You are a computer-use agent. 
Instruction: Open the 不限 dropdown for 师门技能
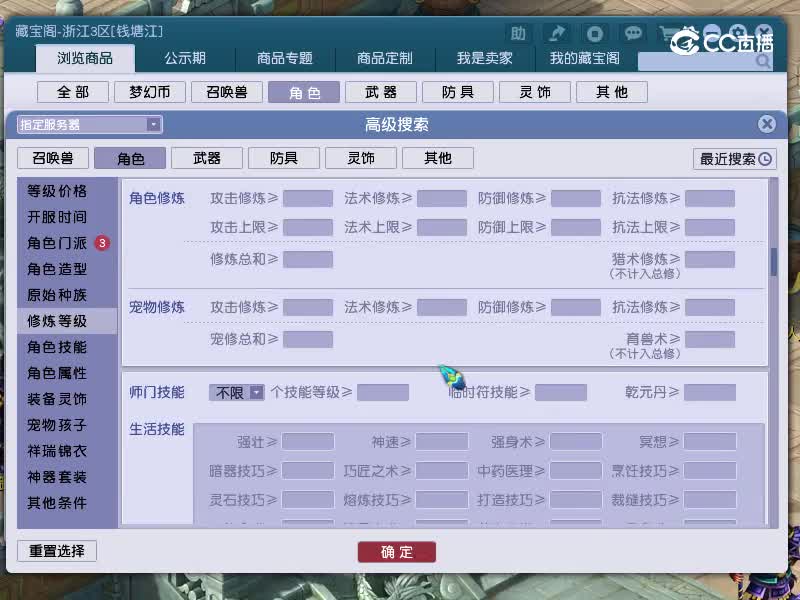point(238,392)
